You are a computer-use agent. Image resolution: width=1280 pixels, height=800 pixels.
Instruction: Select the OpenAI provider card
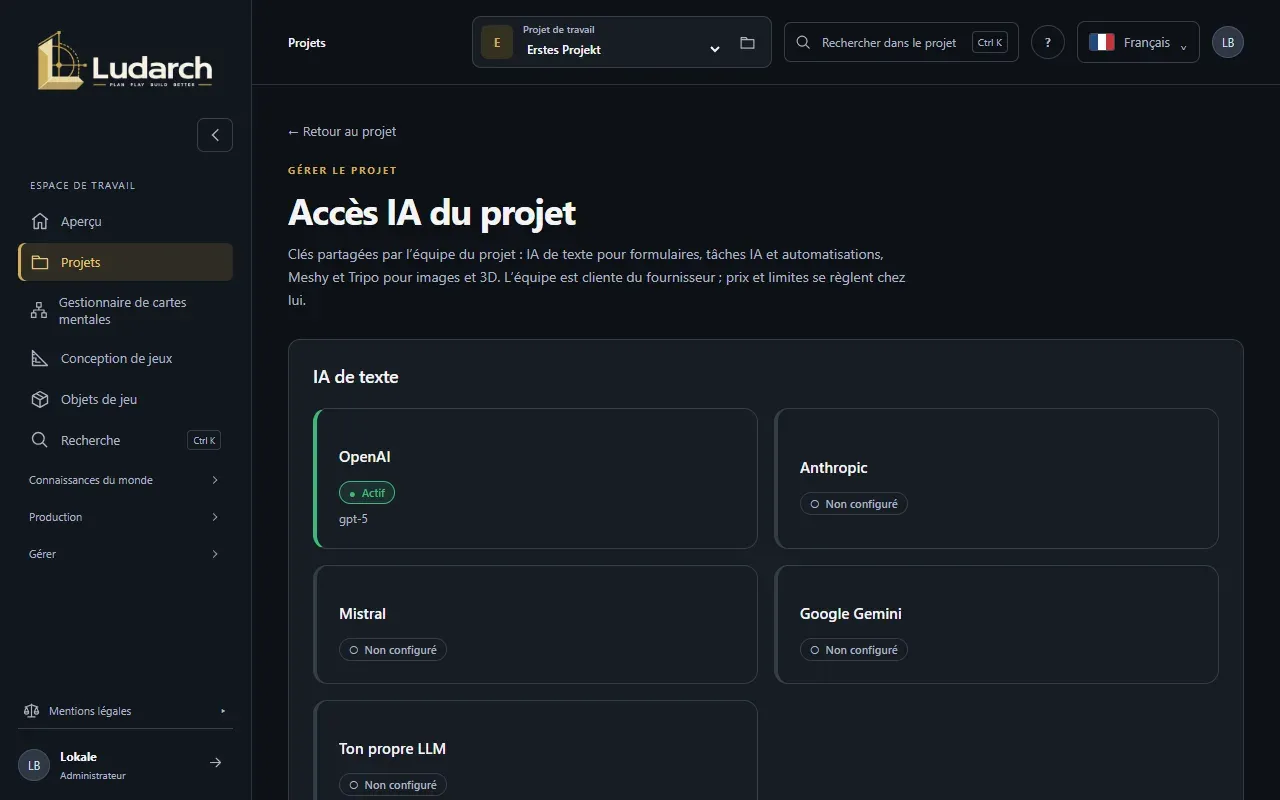tap(535, 478)
